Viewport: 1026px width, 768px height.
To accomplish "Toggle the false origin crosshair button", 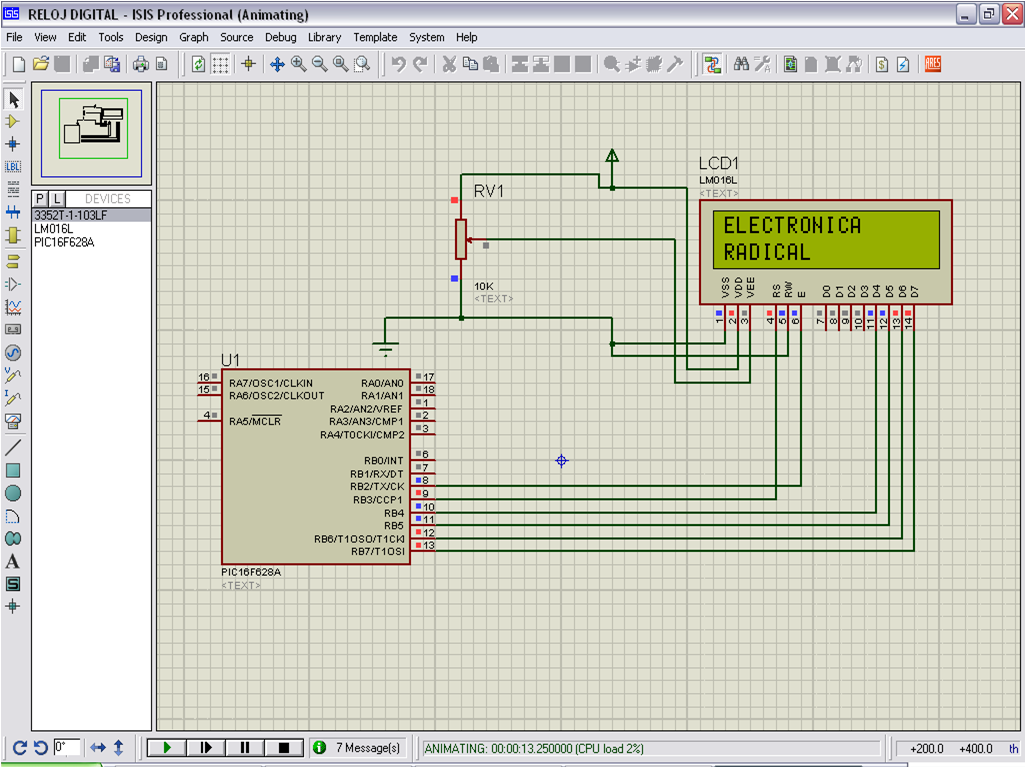I will (x=248, y=64).
